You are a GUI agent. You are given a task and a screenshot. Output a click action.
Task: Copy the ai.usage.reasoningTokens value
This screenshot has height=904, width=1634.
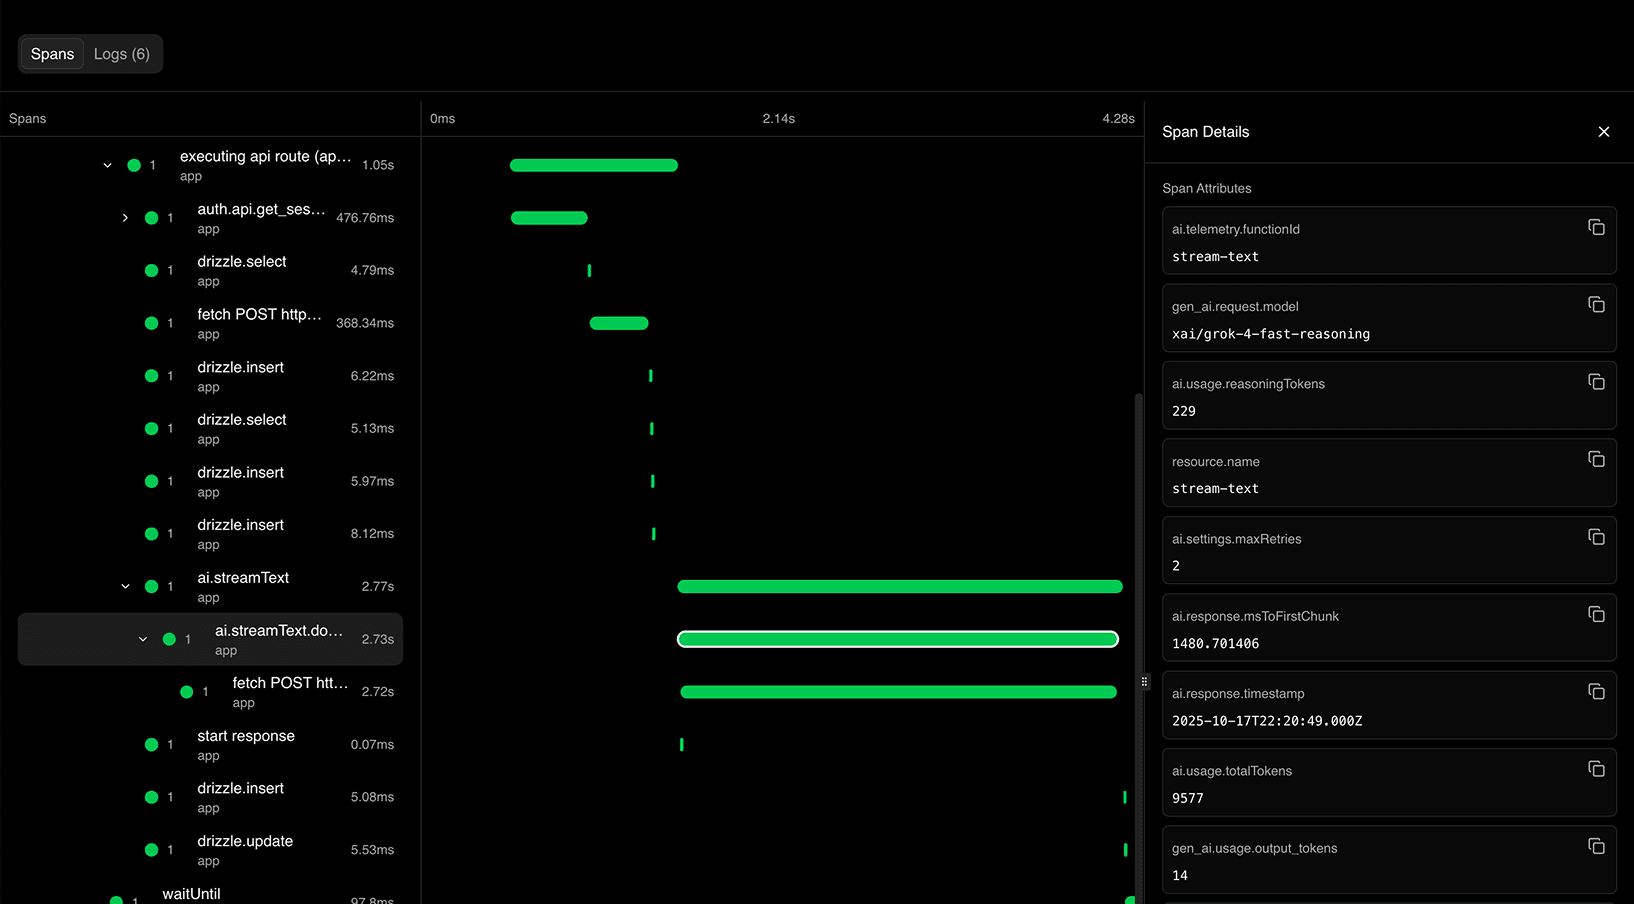tap(1596, 381)
